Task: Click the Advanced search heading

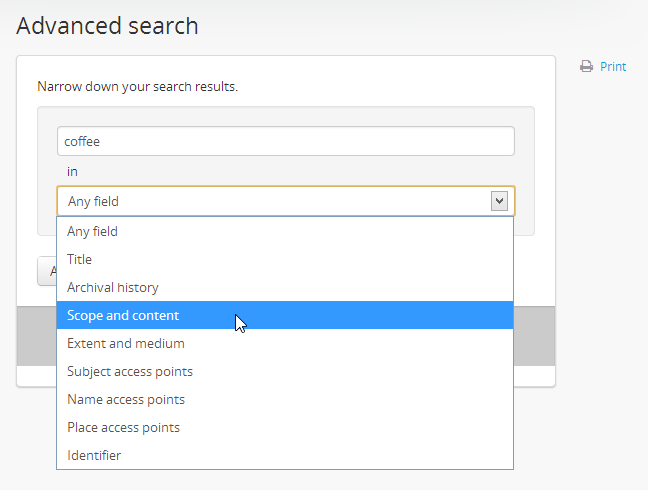Action: pyautogui.click(x=107, y=26)
